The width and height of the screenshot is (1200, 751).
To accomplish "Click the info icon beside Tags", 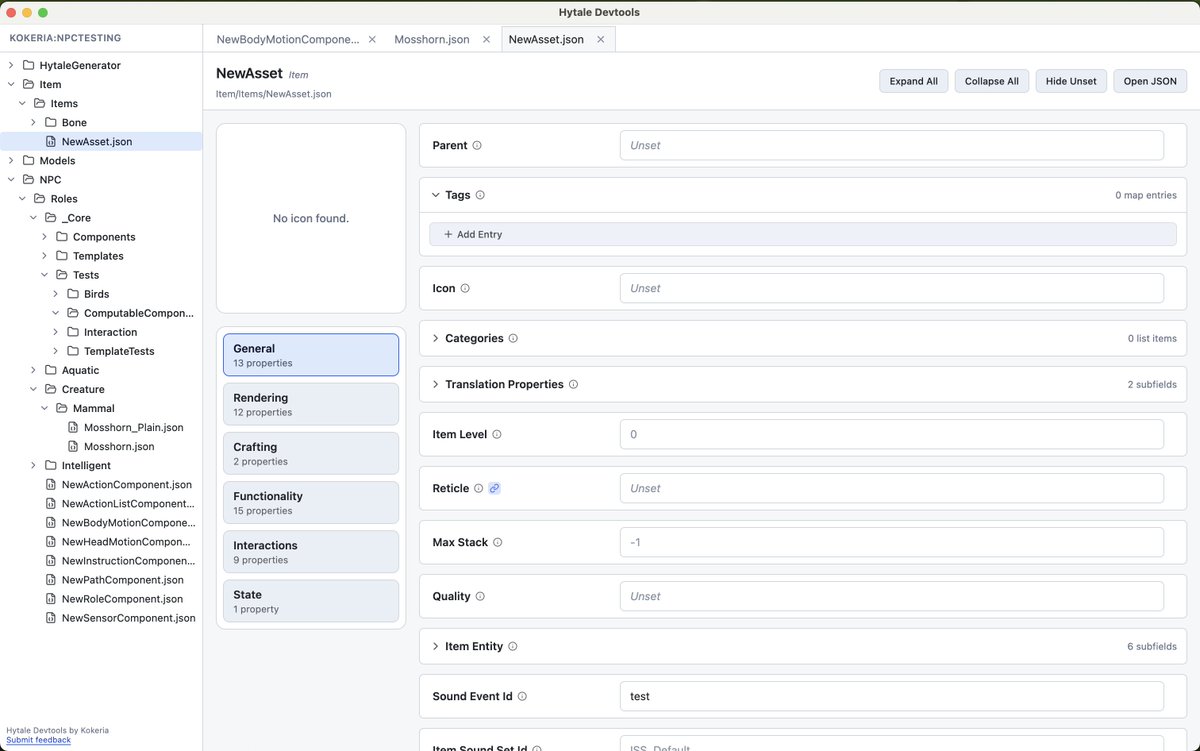I will pyautogui.click(x=480, y=195).
